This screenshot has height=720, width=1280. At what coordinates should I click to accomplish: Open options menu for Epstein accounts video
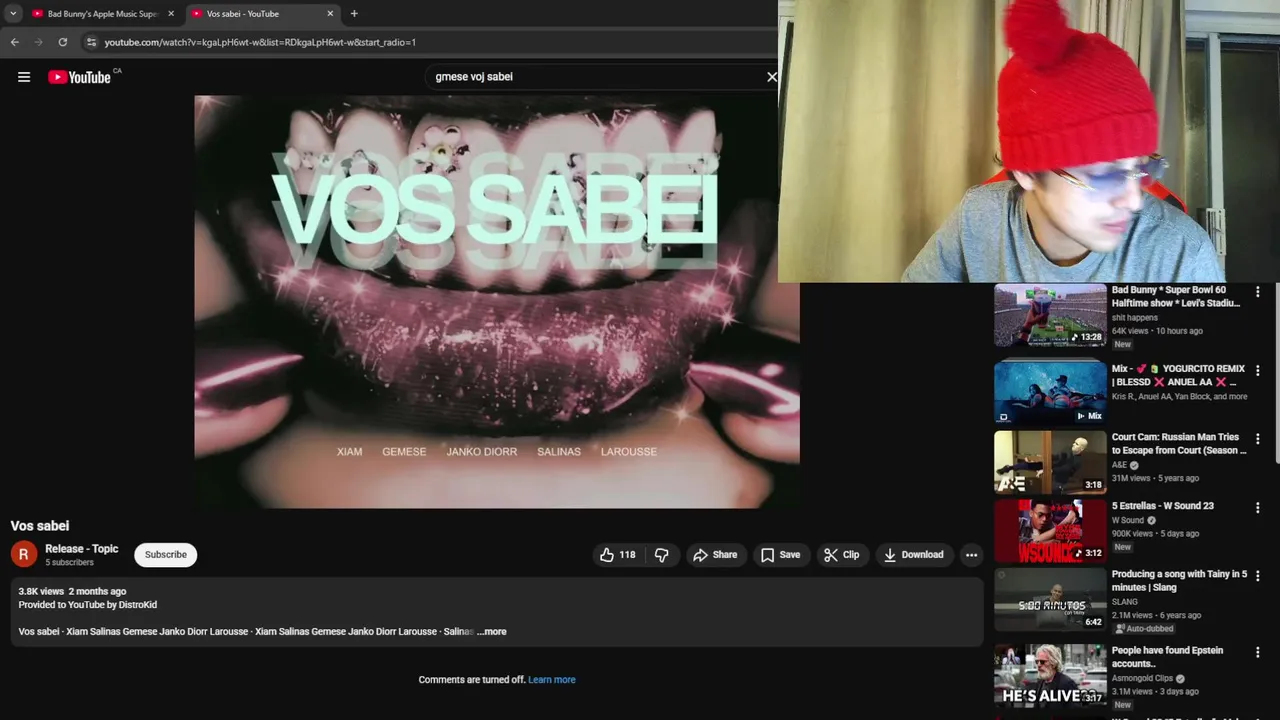point(1258,652)
